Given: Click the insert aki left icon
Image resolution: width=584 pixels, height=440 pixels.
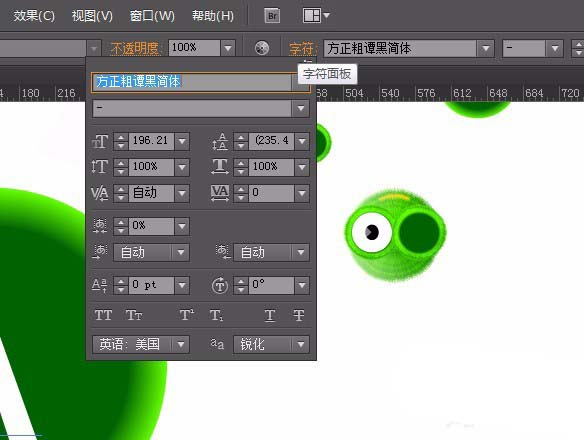Looking at the screenshot, I should (100, 252).
